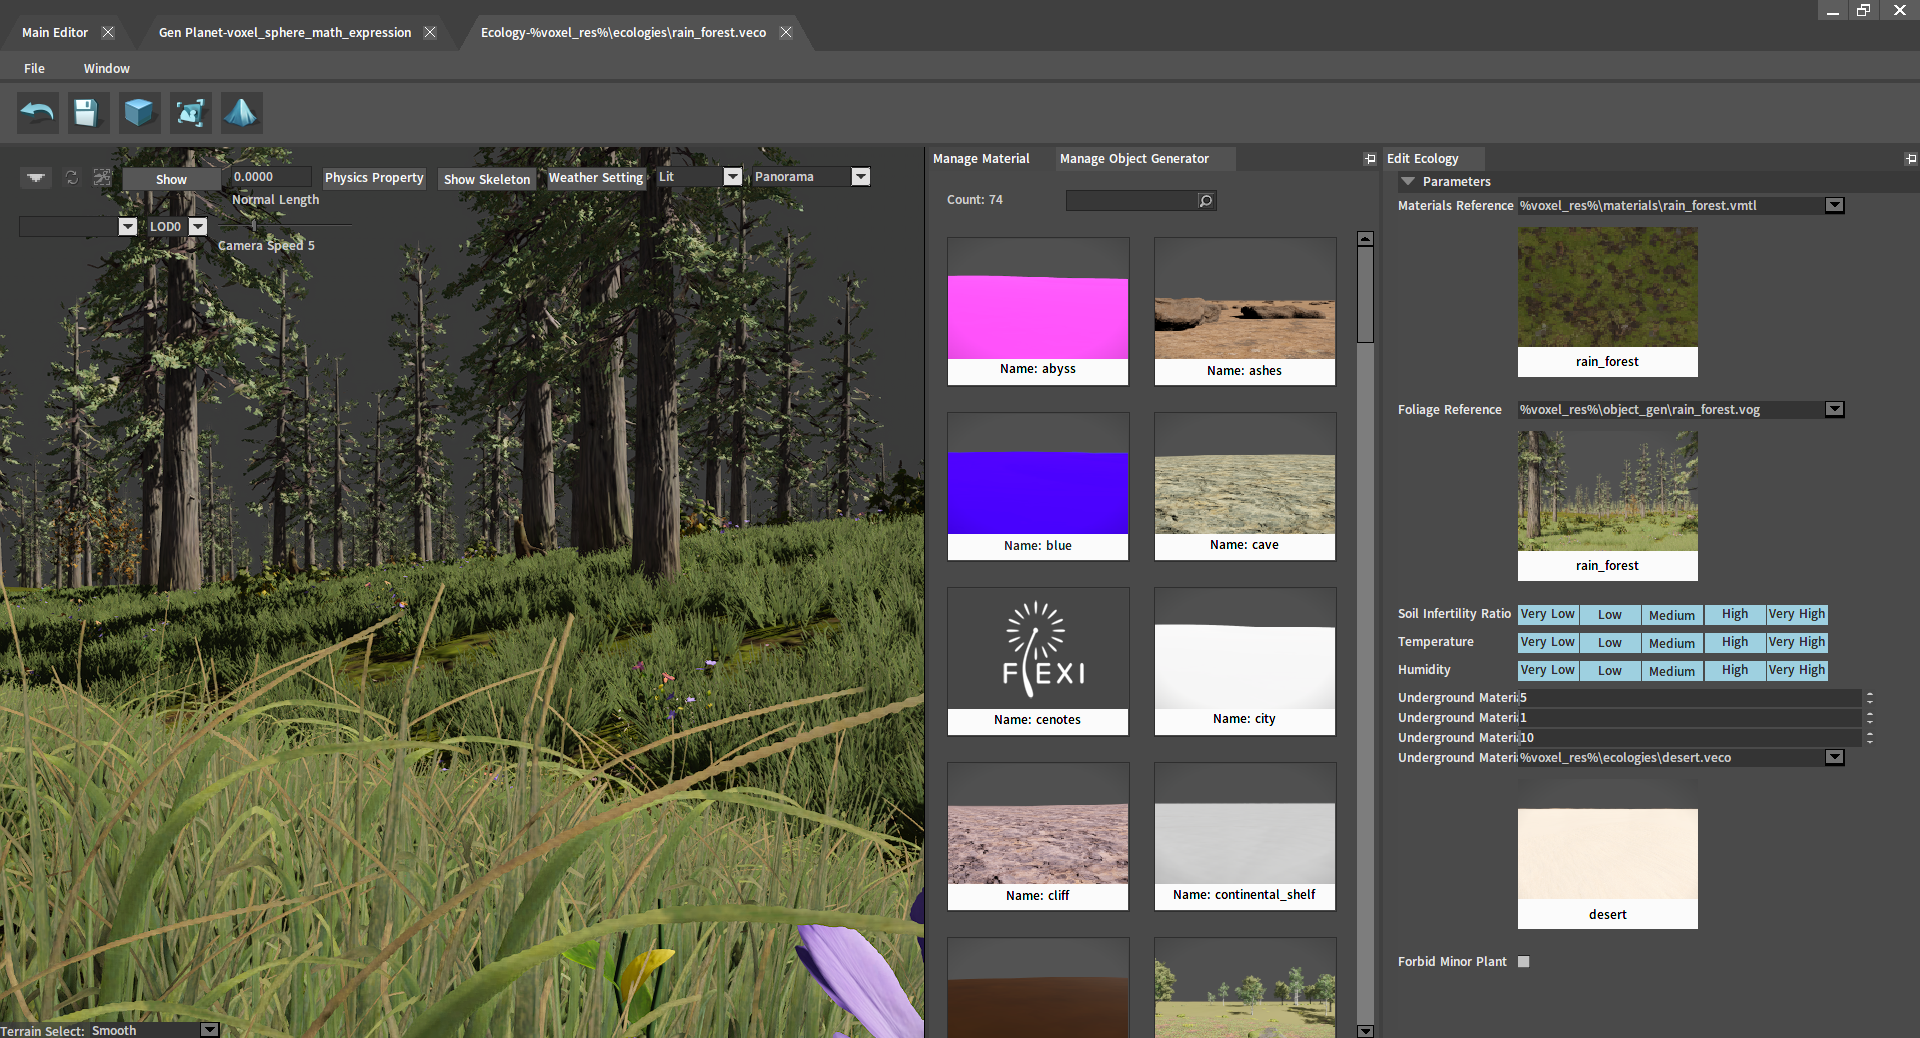Open the desert.veco ecology dropdown
The image size is (1920, 1038).
click(1834, 757)
